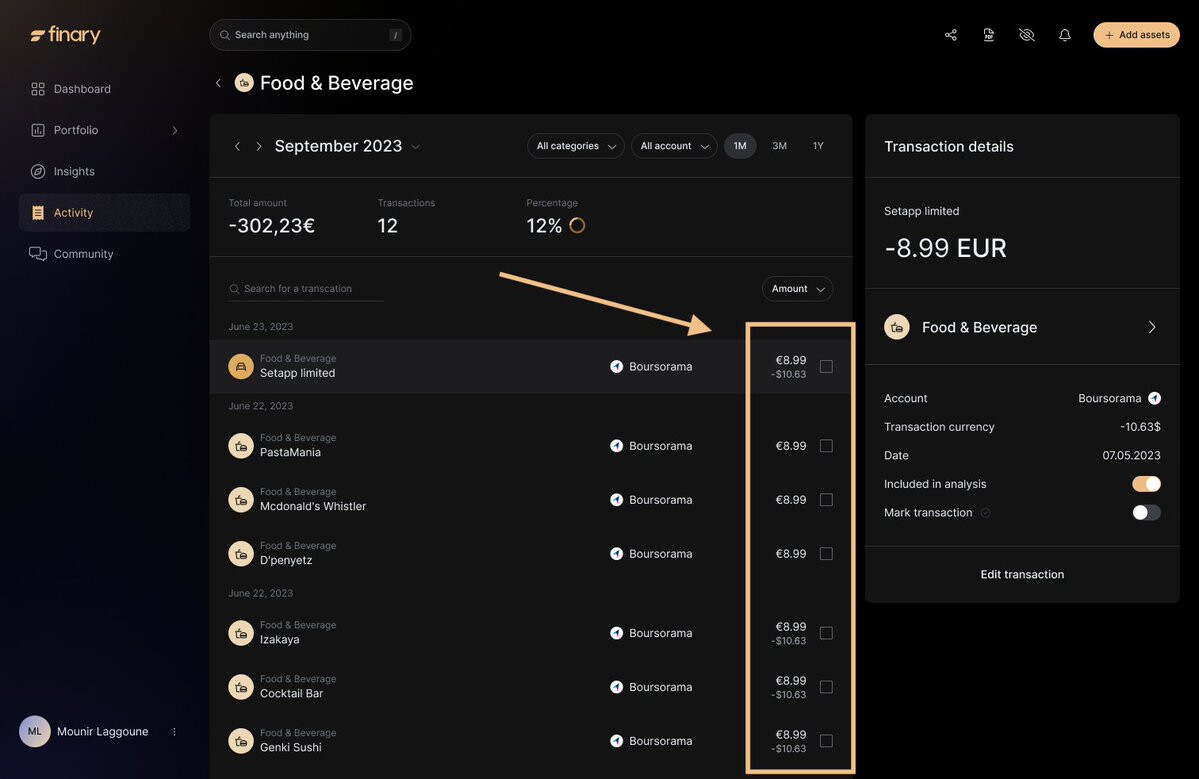Viewport: 1199px width, 779px height.
Task: Click the Finary logo
Action: (66, 35)
